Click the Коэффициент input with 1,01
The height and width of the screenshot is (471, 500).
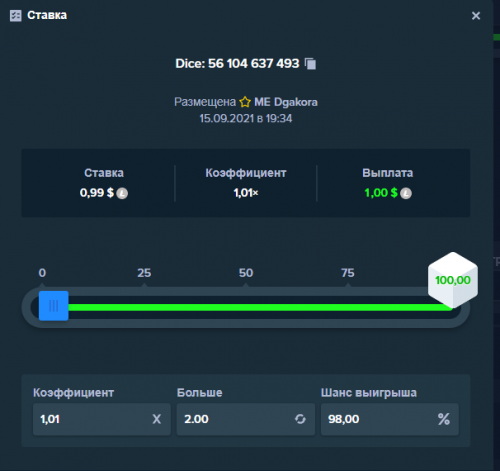click(102, 419)
